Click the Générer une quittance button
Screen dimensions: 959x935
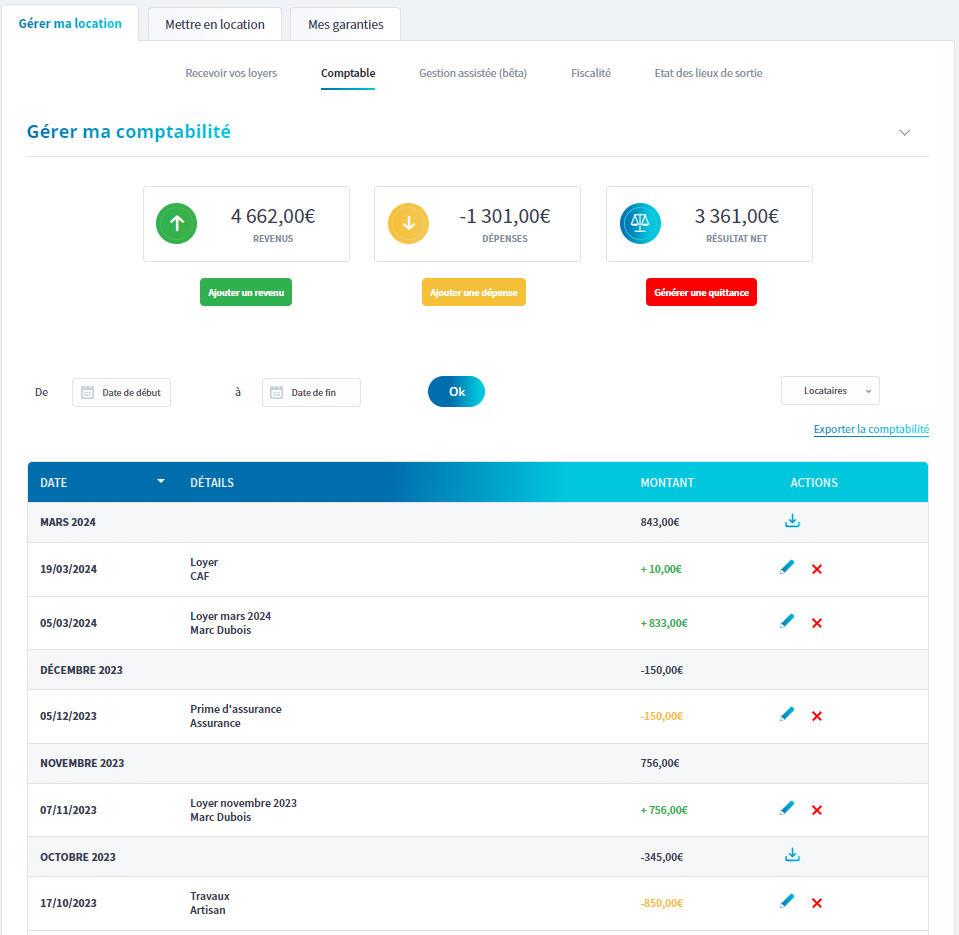pos(701,292)
